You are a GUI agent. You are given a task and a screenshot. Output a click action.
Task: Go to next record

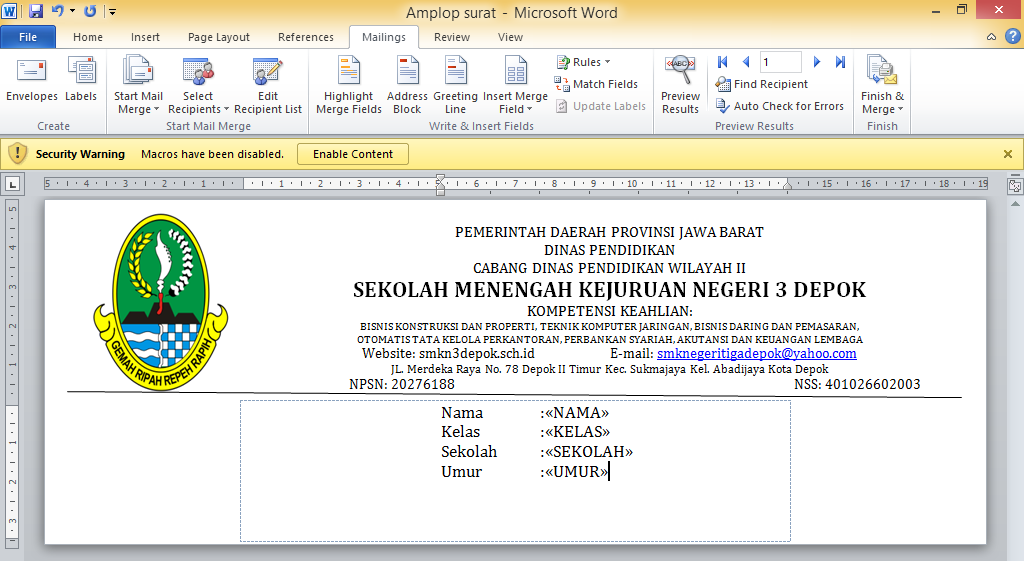pos(816,62)
